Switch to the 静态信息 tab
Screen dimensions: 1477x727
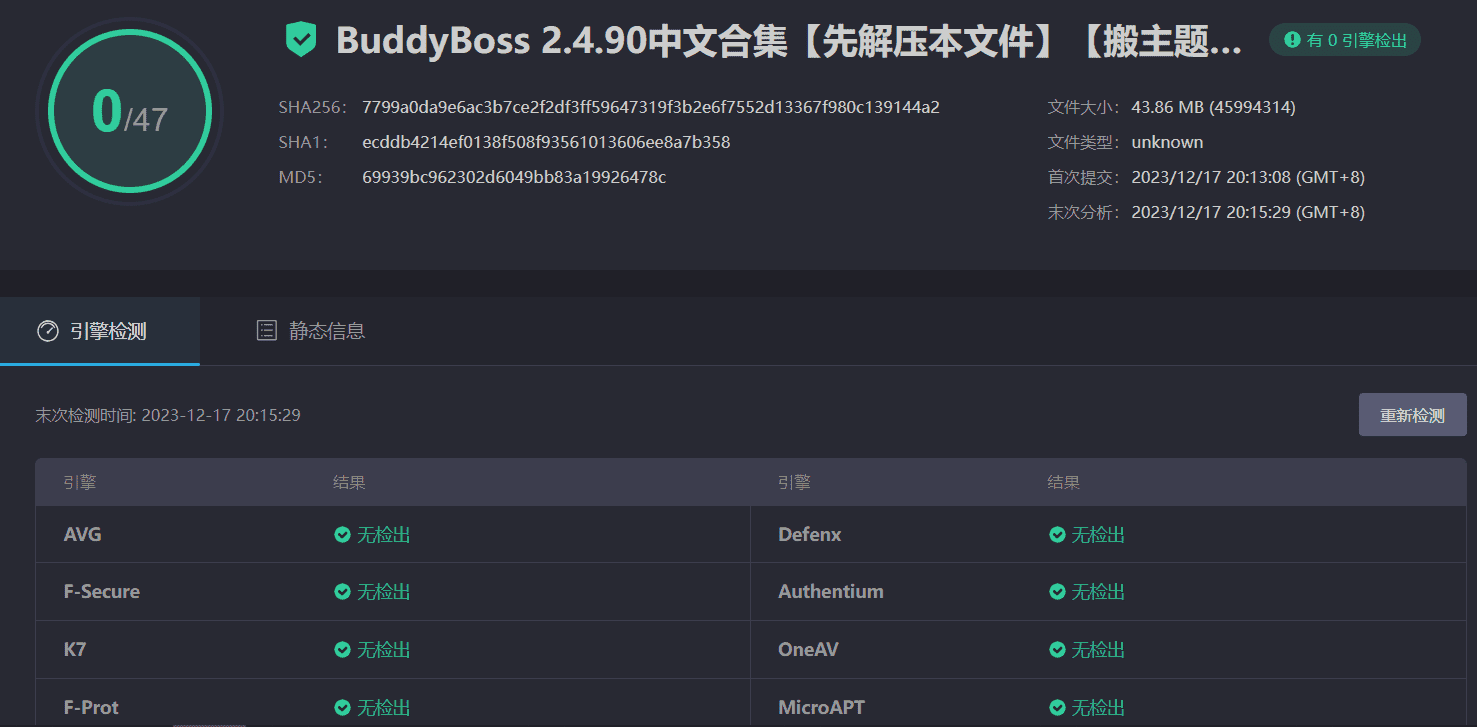tap(311, 331)
